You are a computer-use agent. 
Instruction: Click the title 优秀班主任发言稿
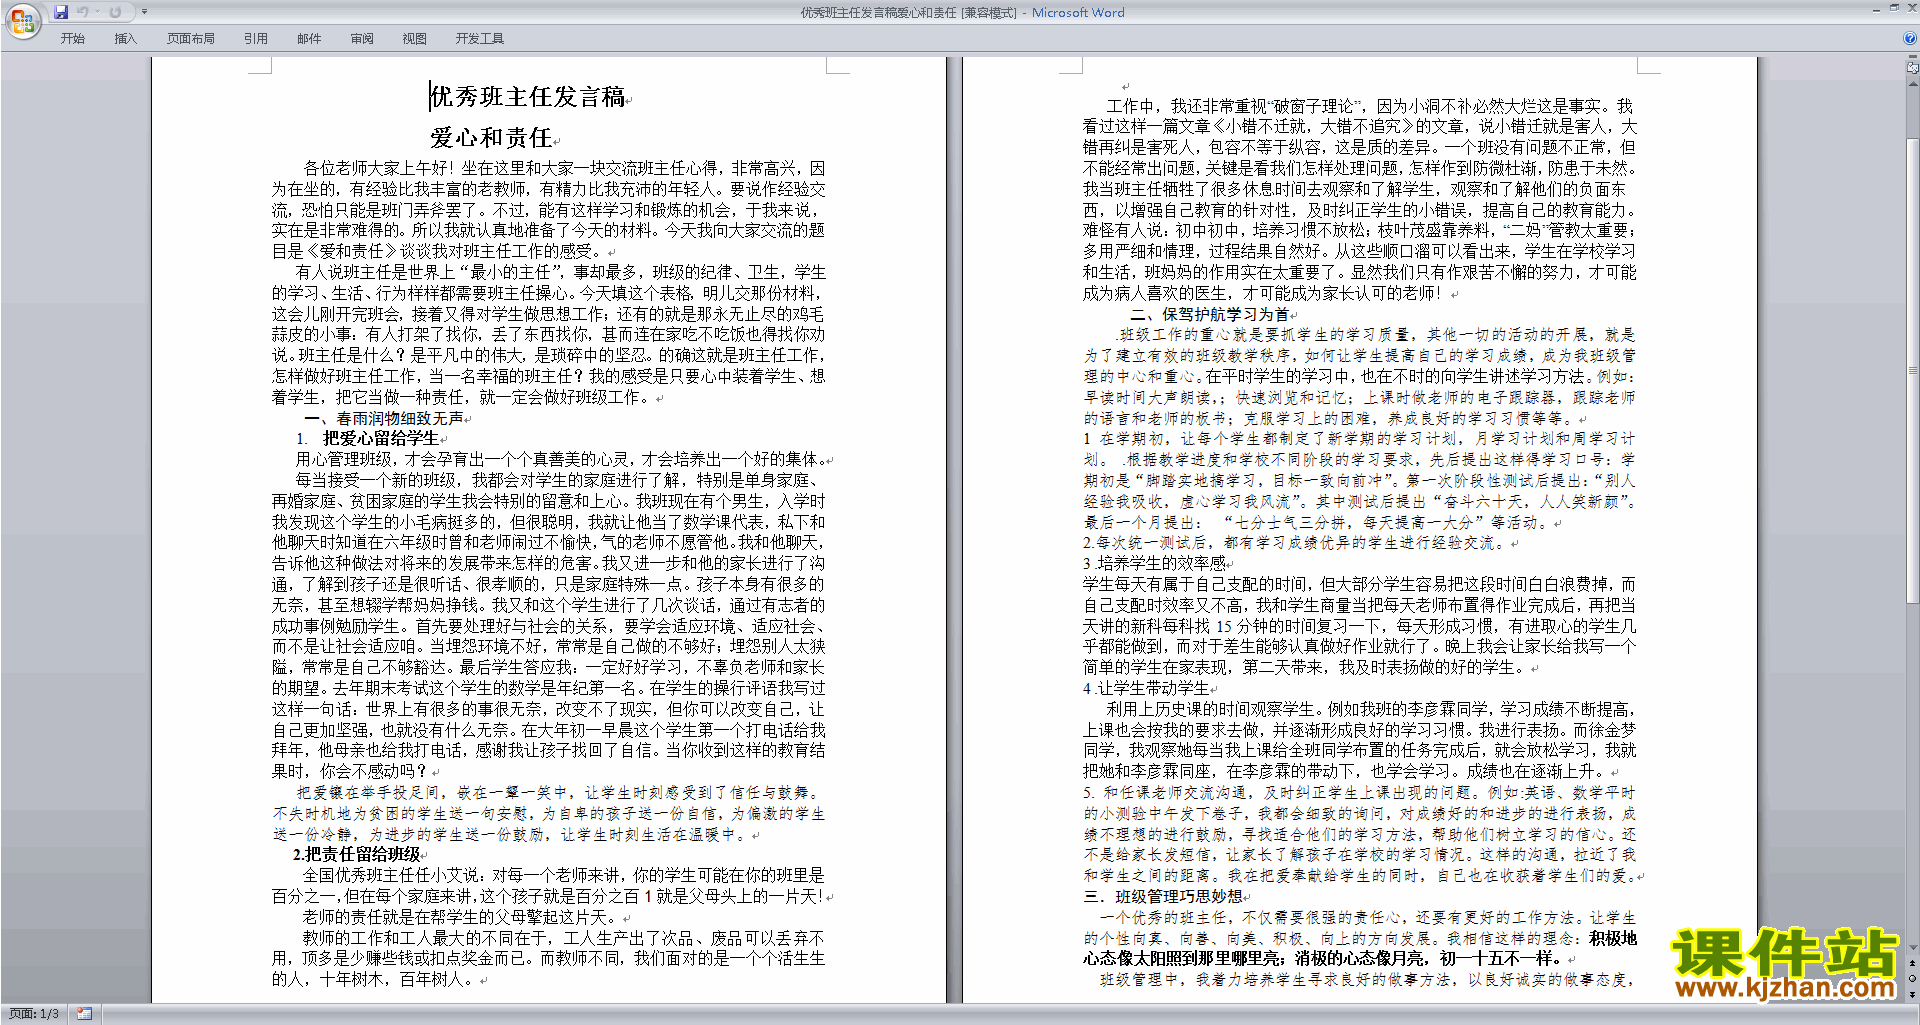527,97
